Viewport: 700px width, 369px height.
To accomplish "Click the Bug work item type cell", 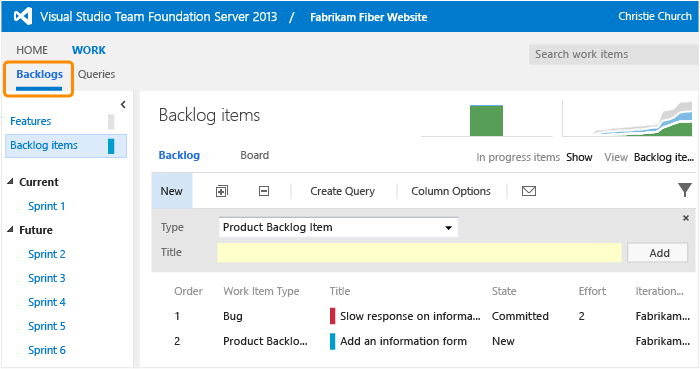I will [x=233, y=316].
